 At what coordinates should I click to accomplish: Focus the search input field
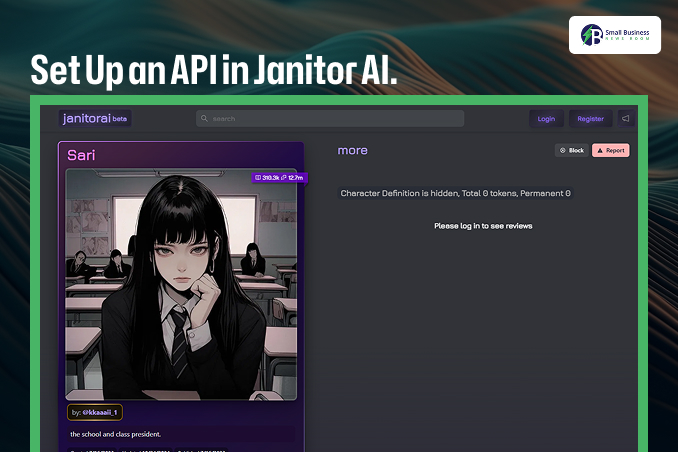(x=330, y=119)
